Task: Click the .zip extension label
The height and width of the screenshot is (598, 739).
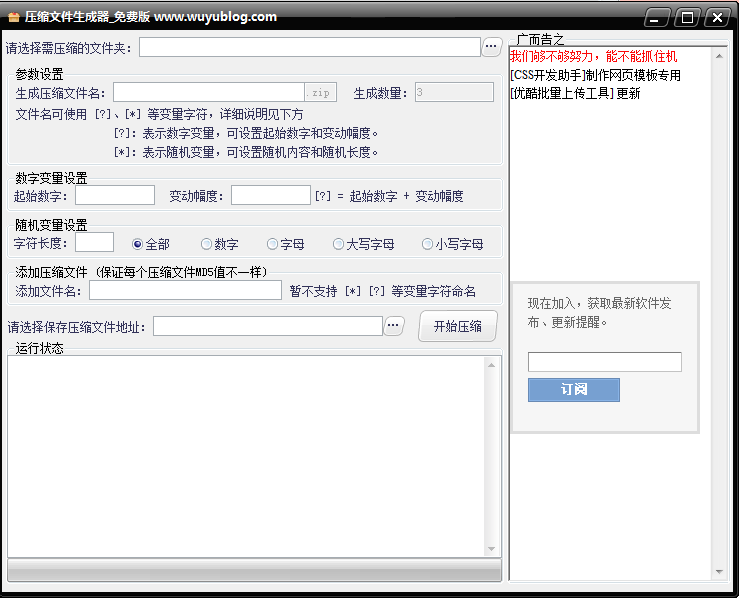Action: pos(320,92)
